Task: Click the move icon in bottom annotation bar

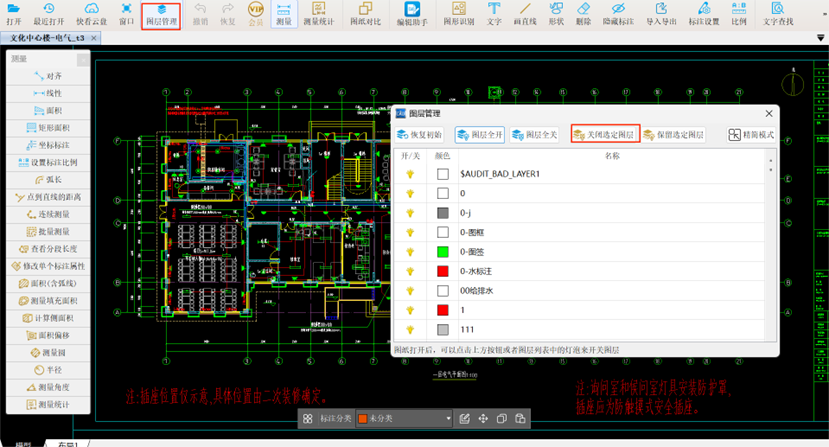Action: [x=483, y=418]
